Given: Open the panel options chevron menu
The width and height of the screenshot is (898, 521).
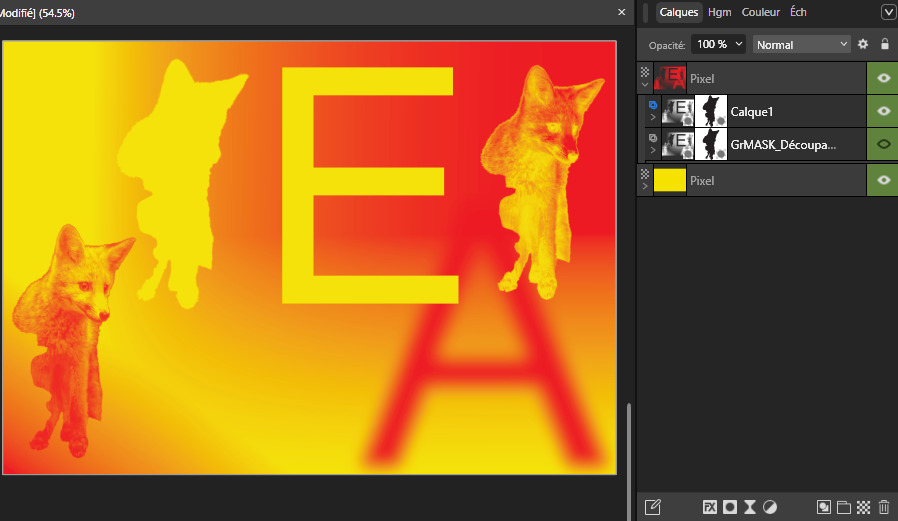Looking at the screenshot, I should pyautogui.click(x=888, y=12).
